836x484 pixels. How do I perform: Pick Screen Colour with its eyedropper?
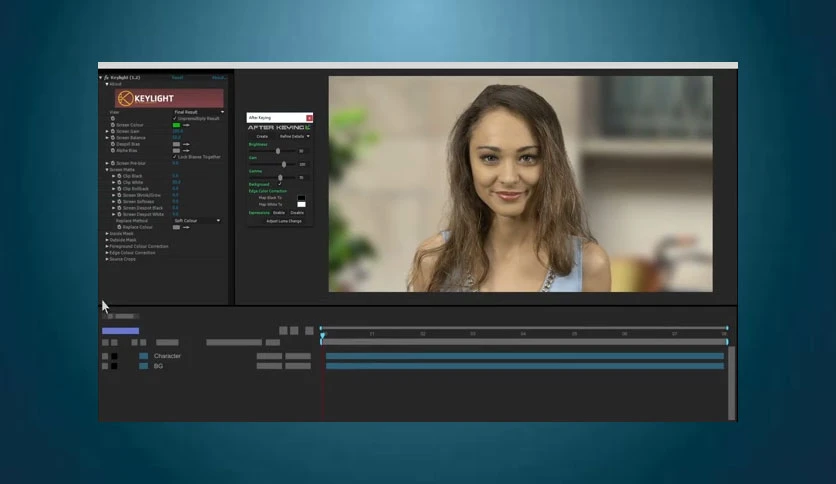coord(186,125)
